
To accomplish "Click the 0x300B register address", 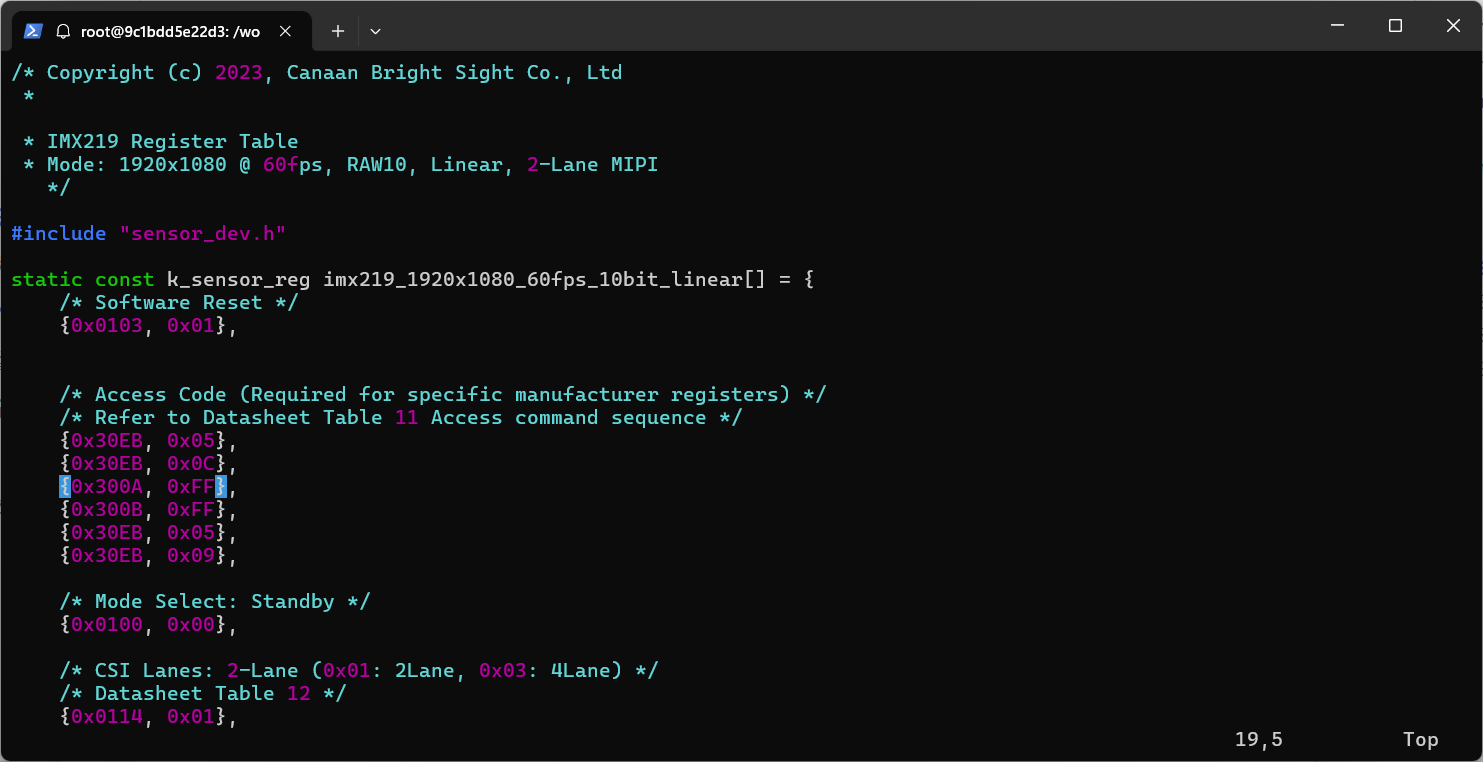I will point(107,510).
